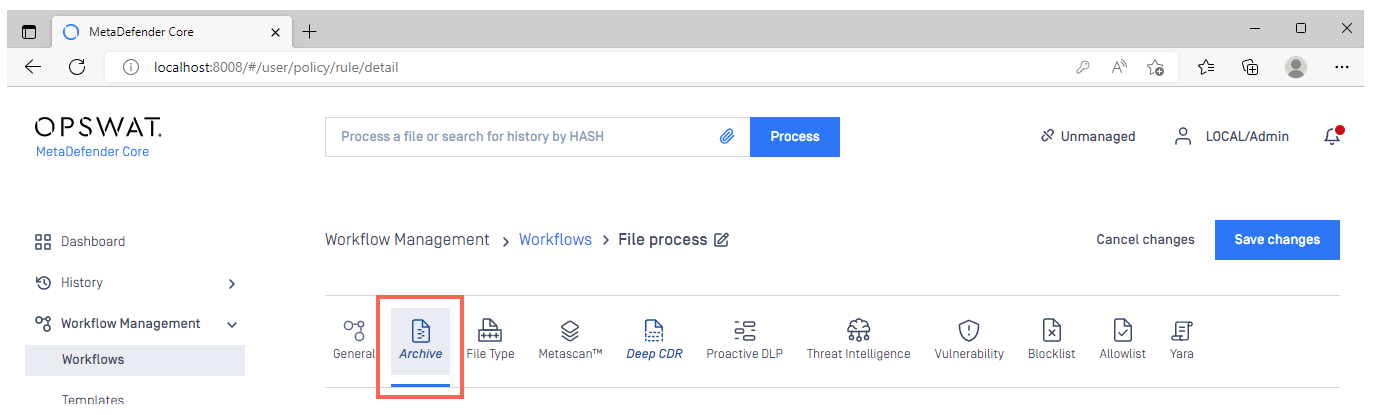Screen dimensions: 1373x415
Task: Click the paperclip attach file icon
Action: [727, 137]
